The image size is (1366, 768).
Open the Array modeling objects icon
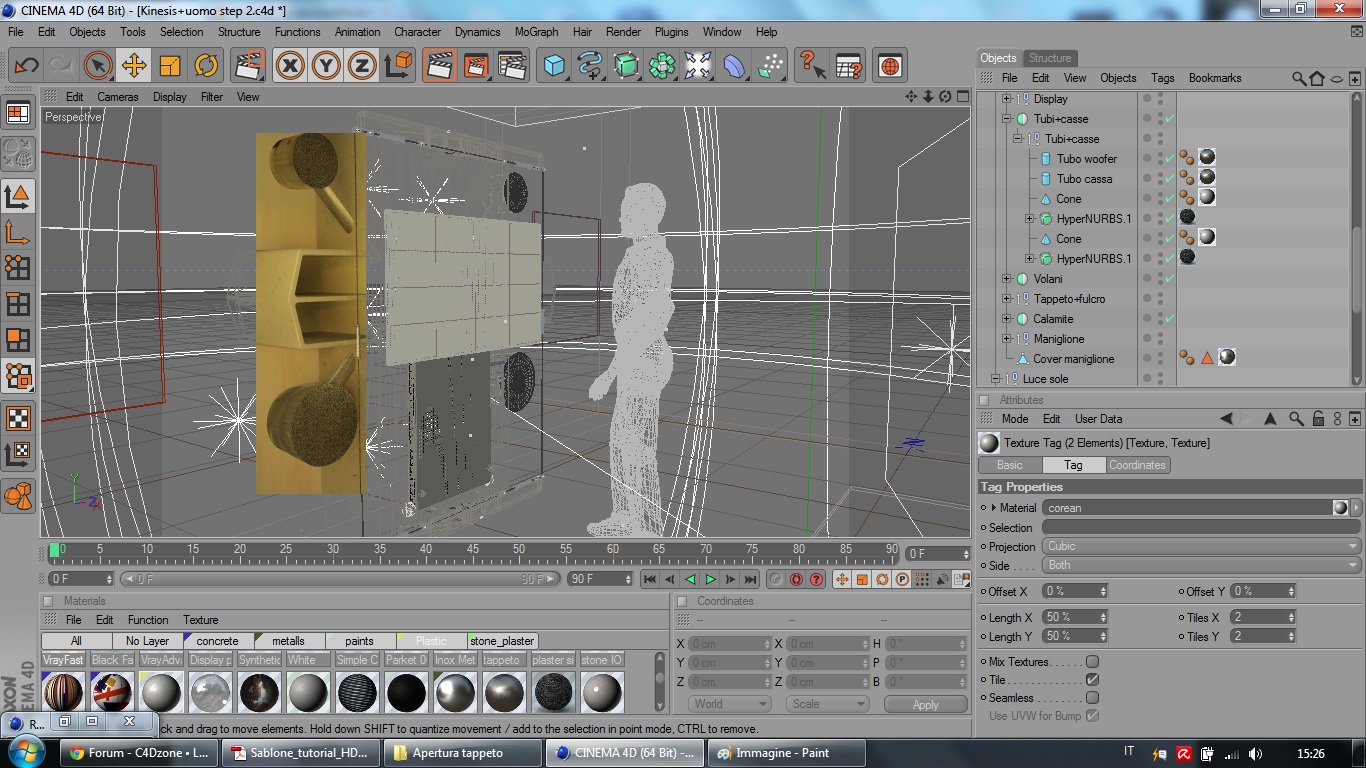662,66
